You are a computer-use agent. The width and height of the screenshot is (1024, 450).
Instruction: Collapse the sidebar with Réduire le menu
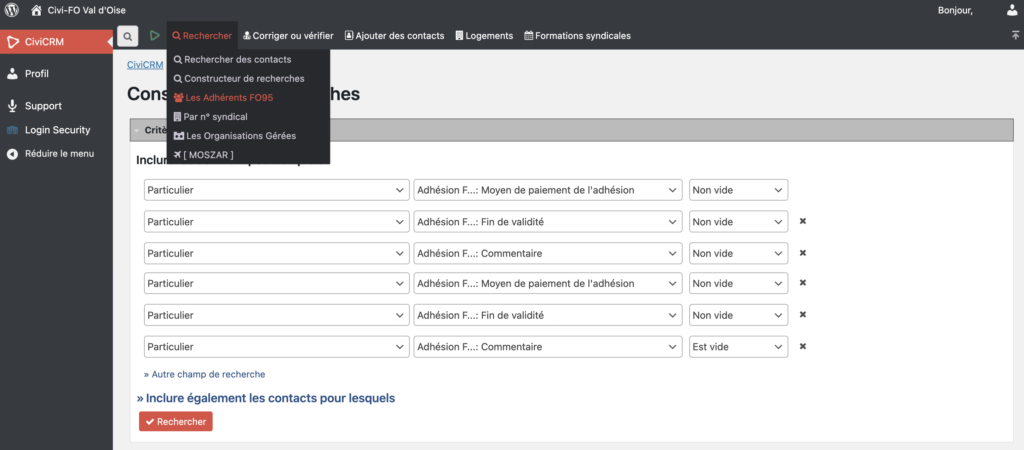tap(58, 154)
